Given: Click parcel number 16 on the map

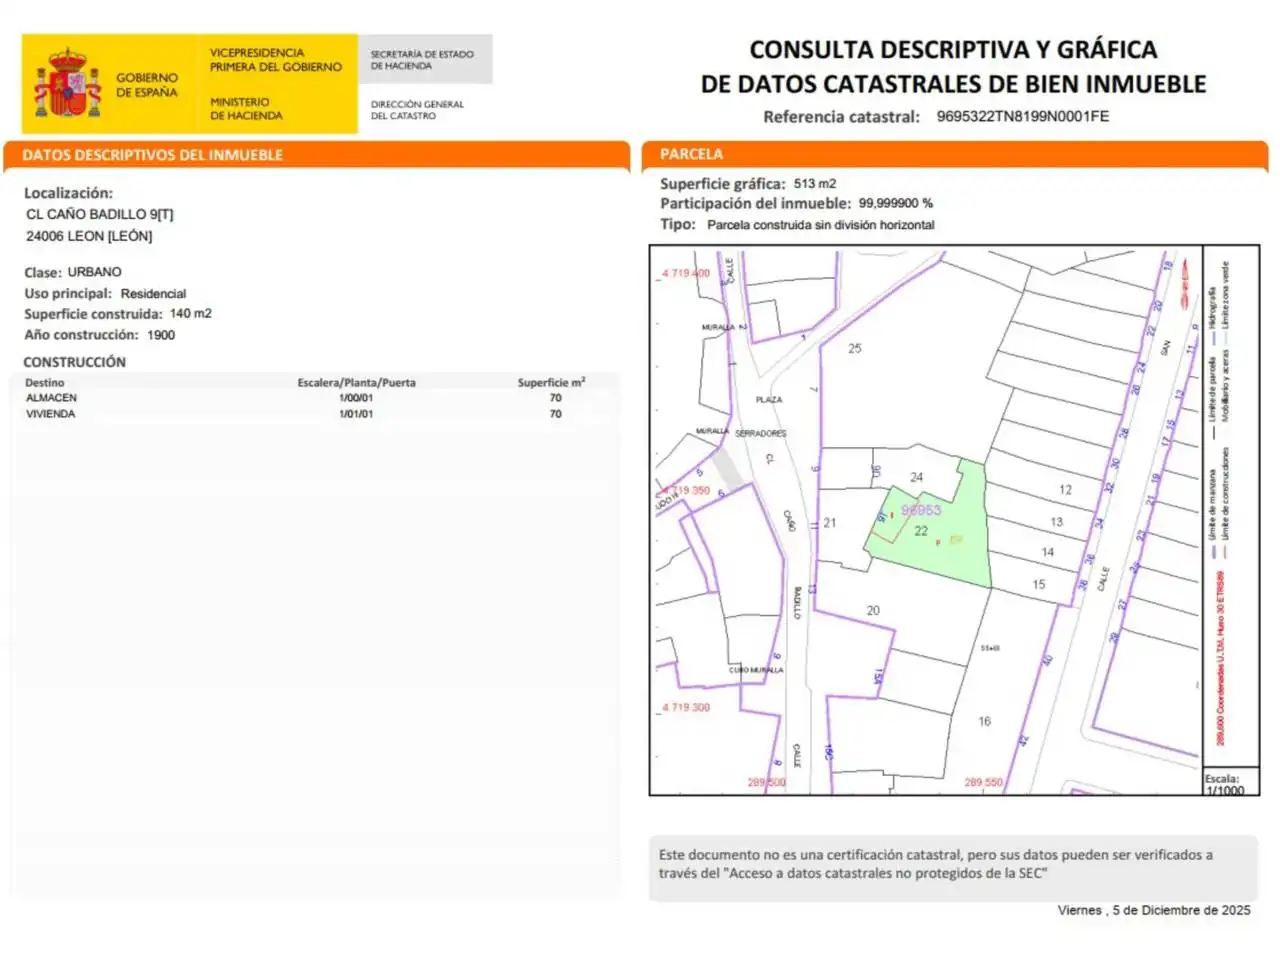Looking at the screenshot, I should pyautogui.click(x=985, y=721).
